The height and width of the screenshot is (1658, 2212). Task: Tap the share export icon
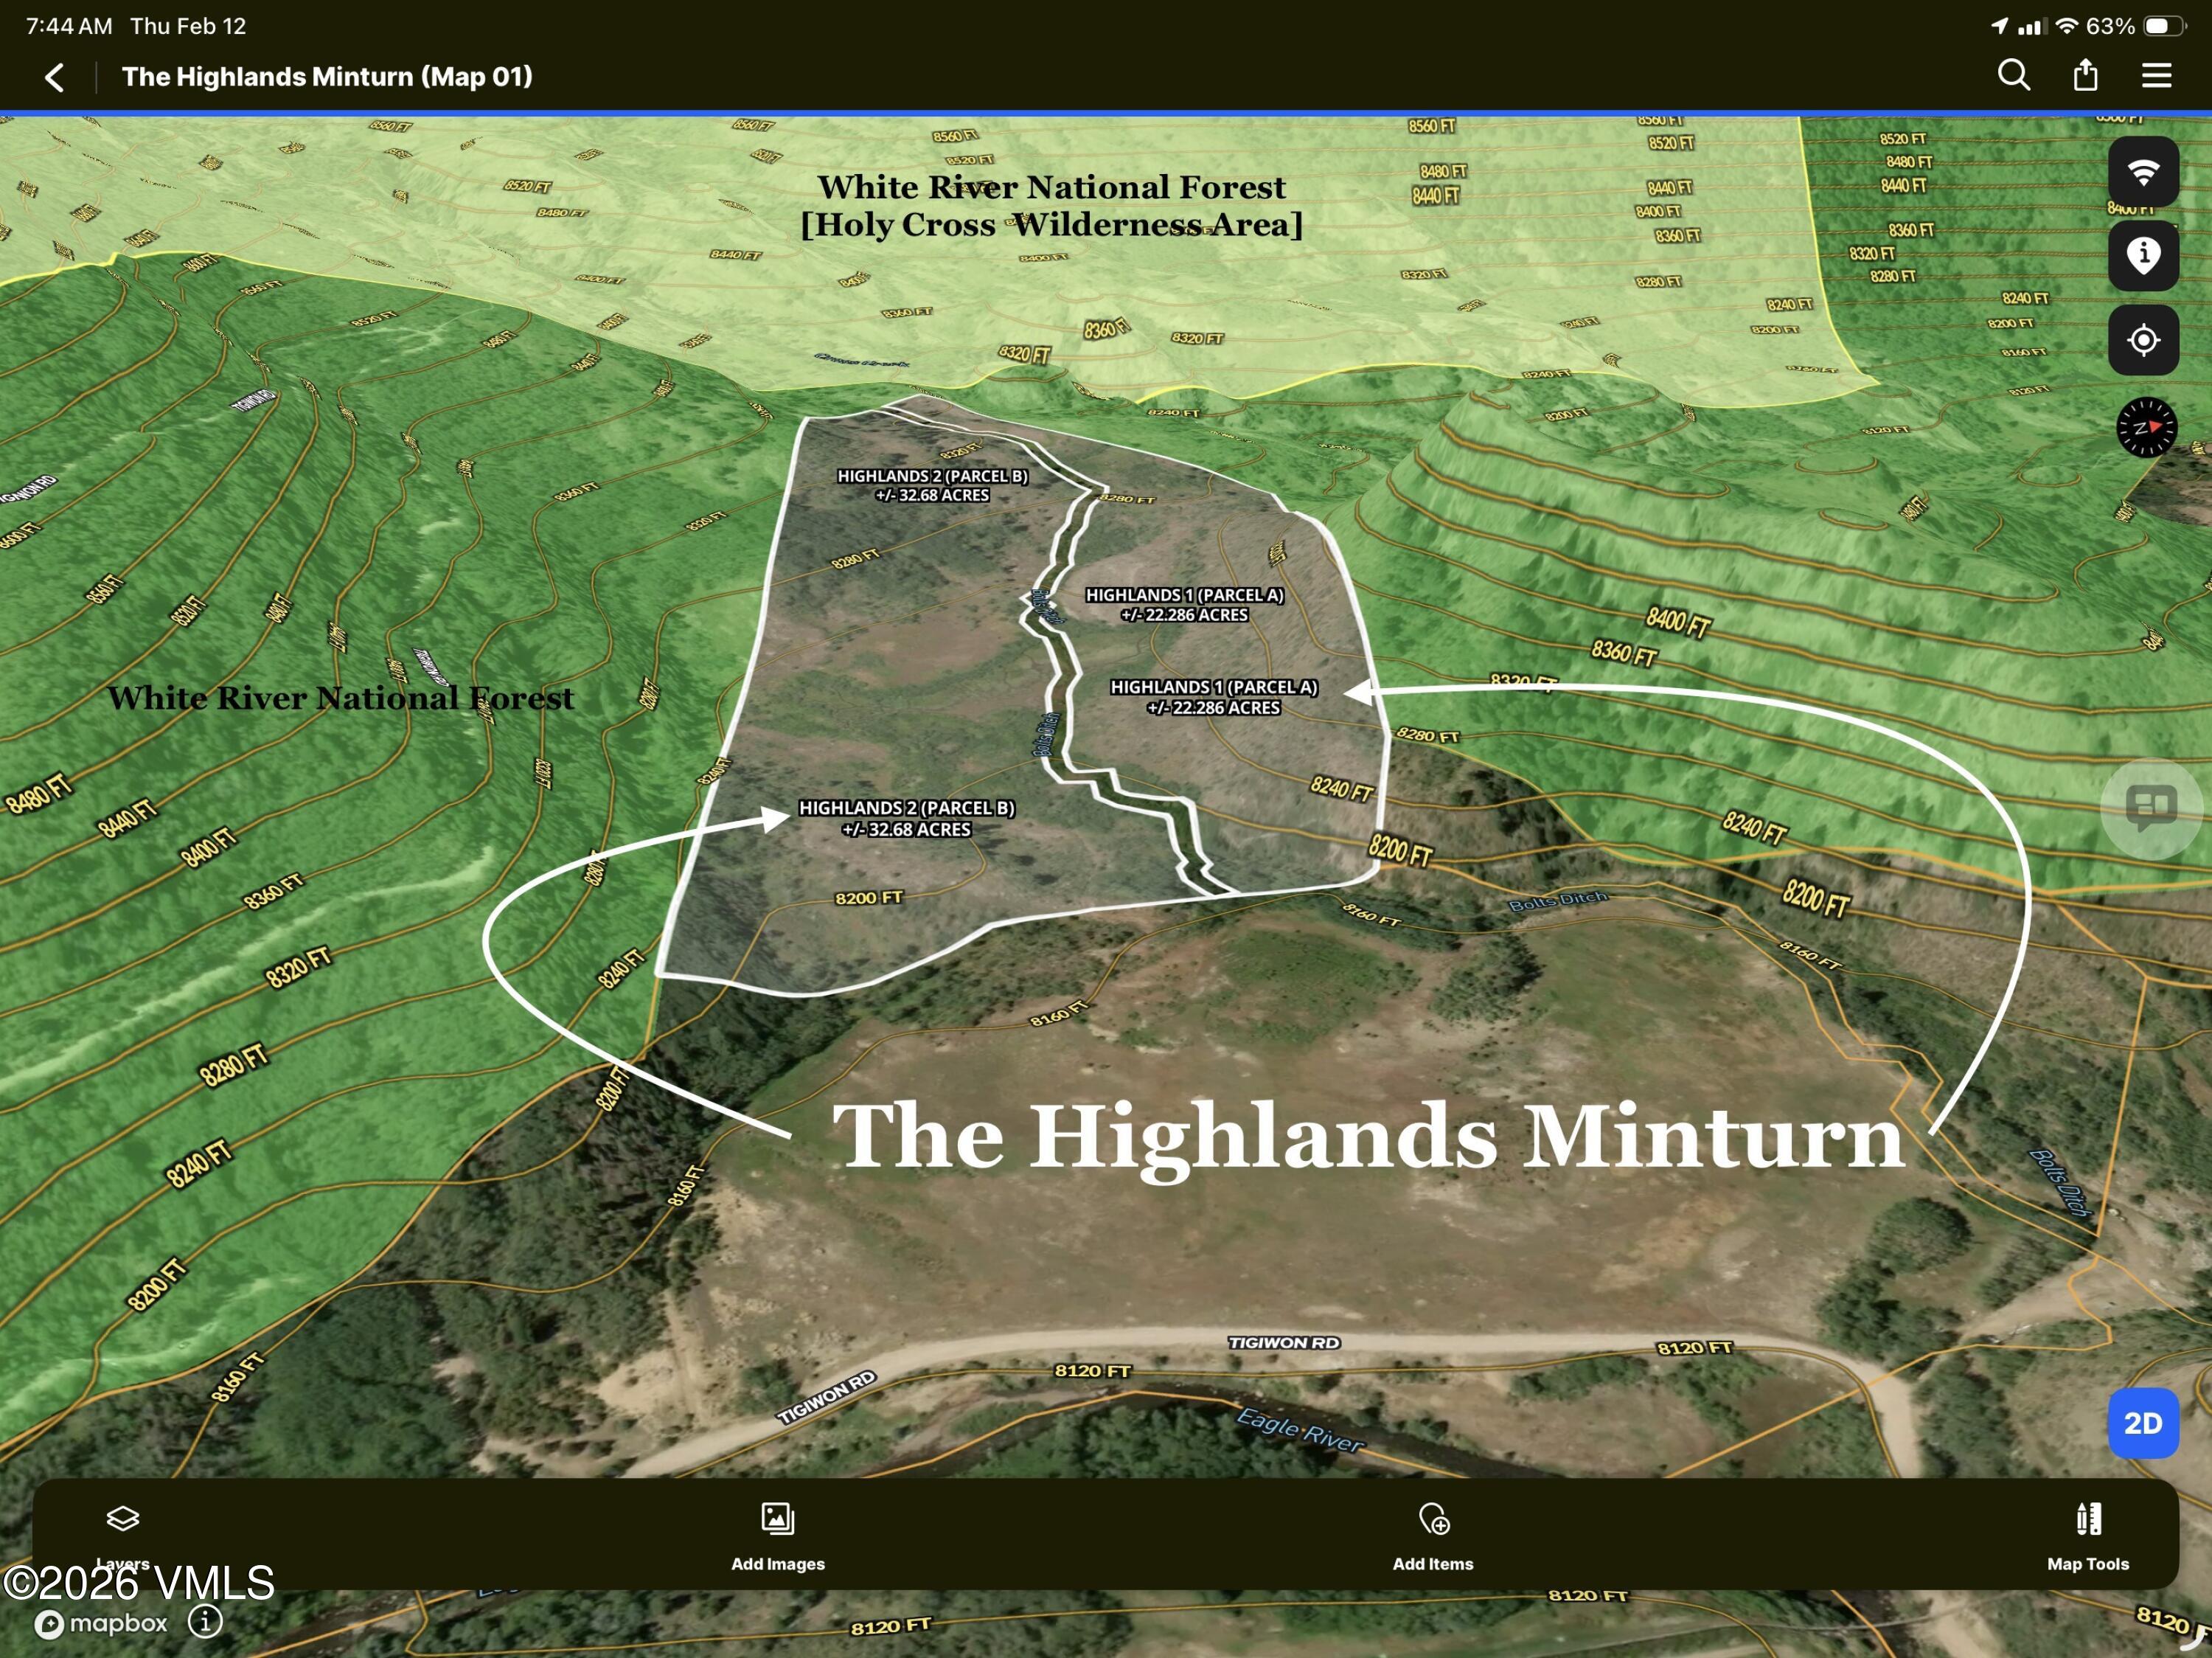(2085, 75)
